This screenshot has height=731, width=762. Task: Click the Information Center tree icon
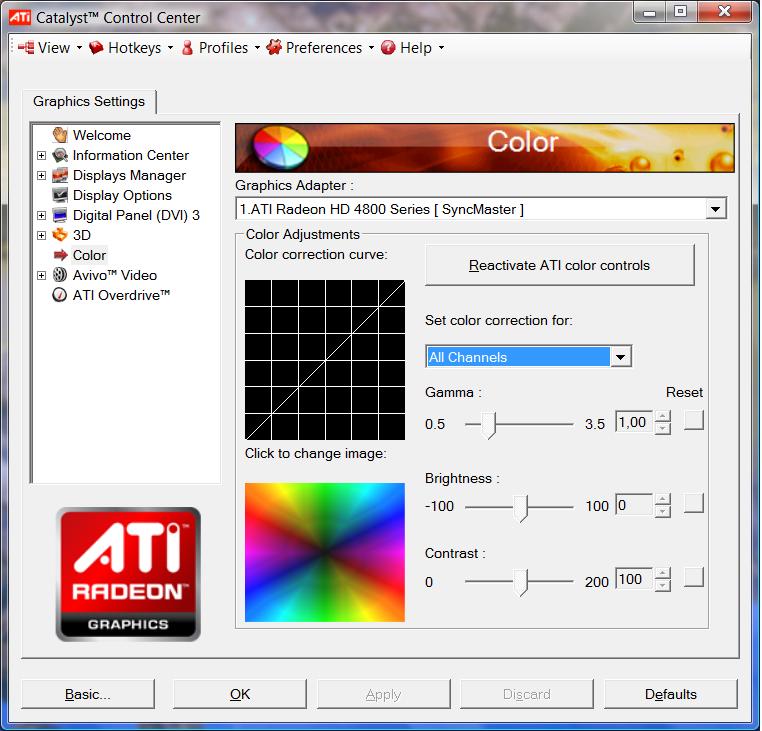60,155
